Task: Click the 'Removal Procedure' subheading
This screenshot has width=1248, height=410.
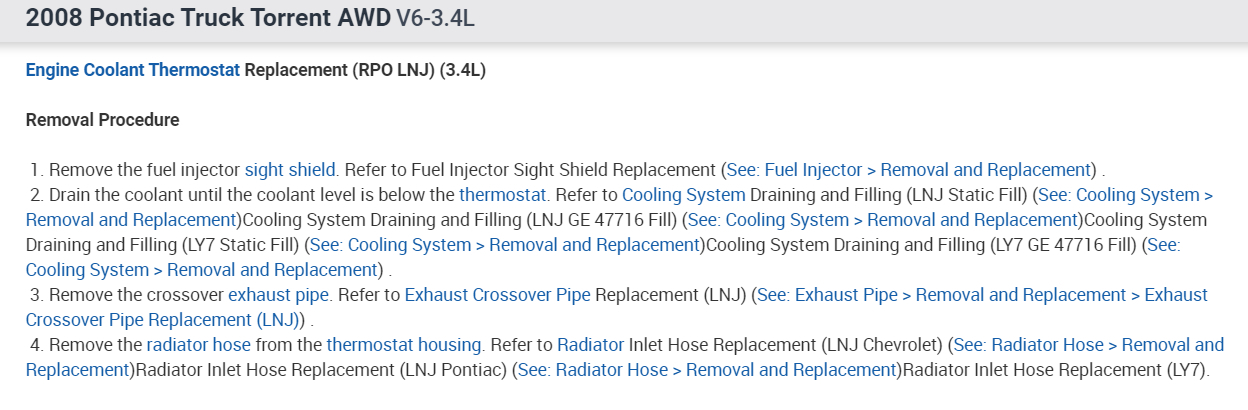Action: [x=102, y=120]
